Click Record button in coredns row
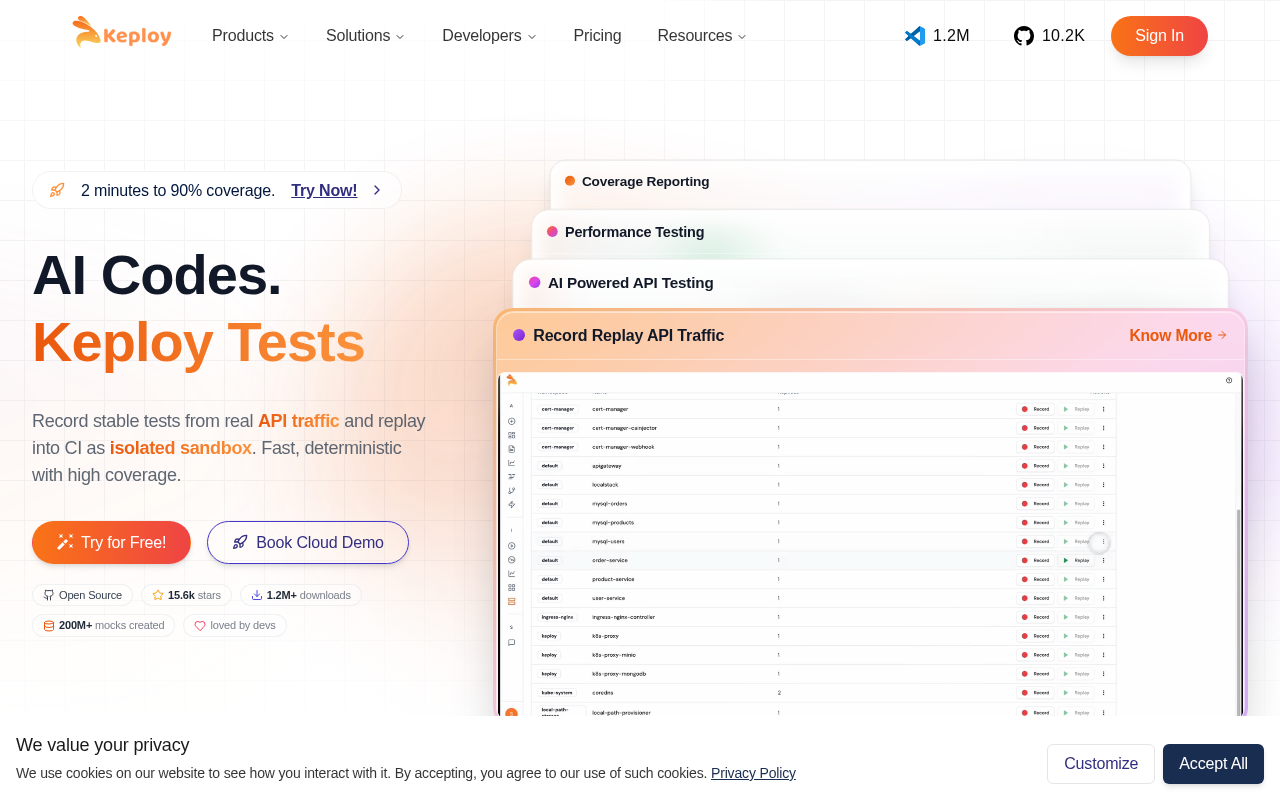 (1036, 692)
